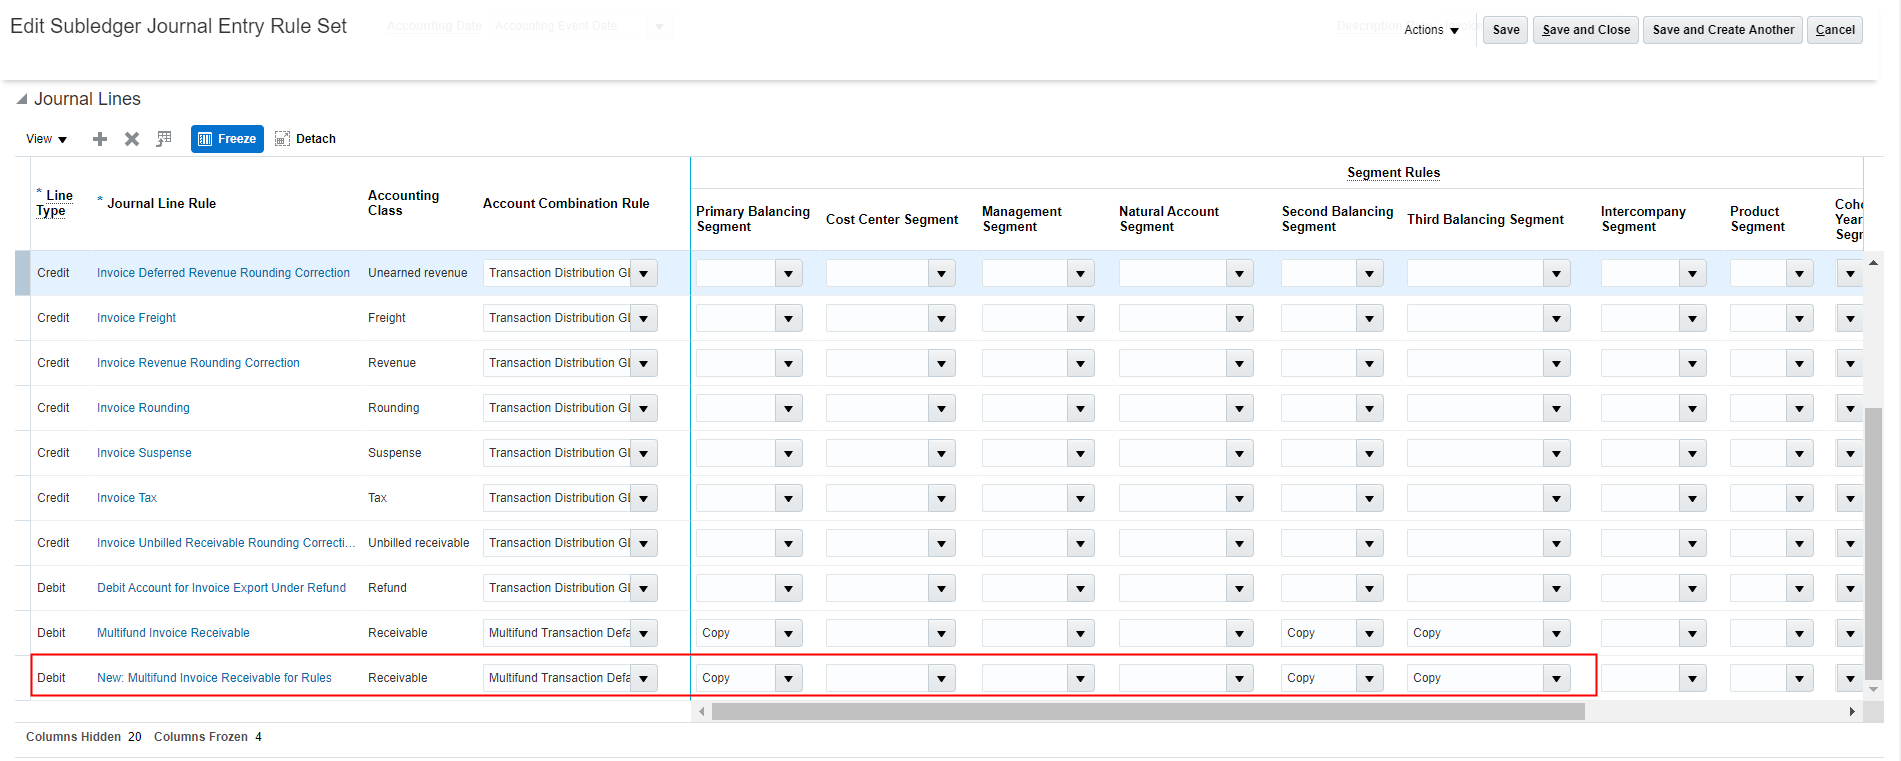
Task: Expand Cost Center Segment dropdown for Invoice Rounding
Action: coord(941,408)
